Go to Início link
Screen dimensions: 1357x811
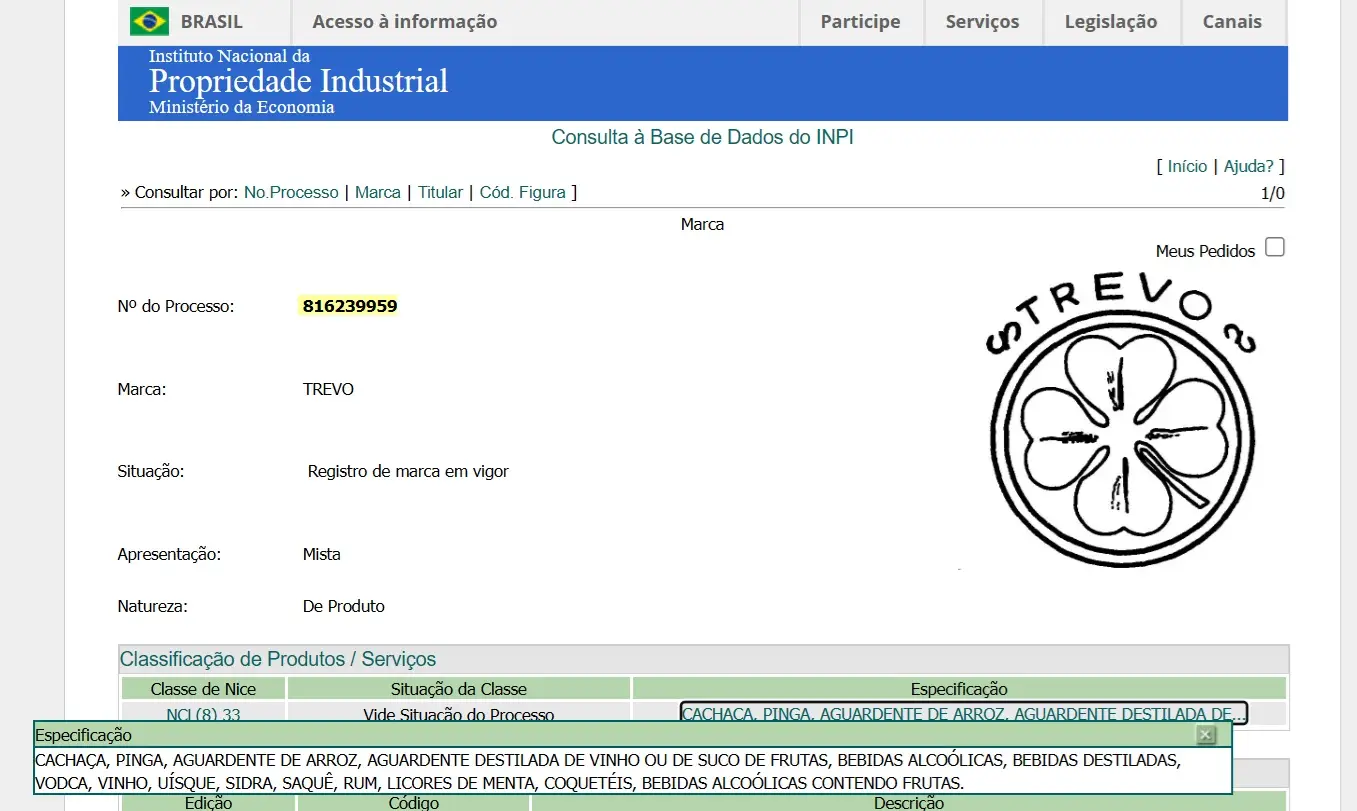tap(1187, 166)
